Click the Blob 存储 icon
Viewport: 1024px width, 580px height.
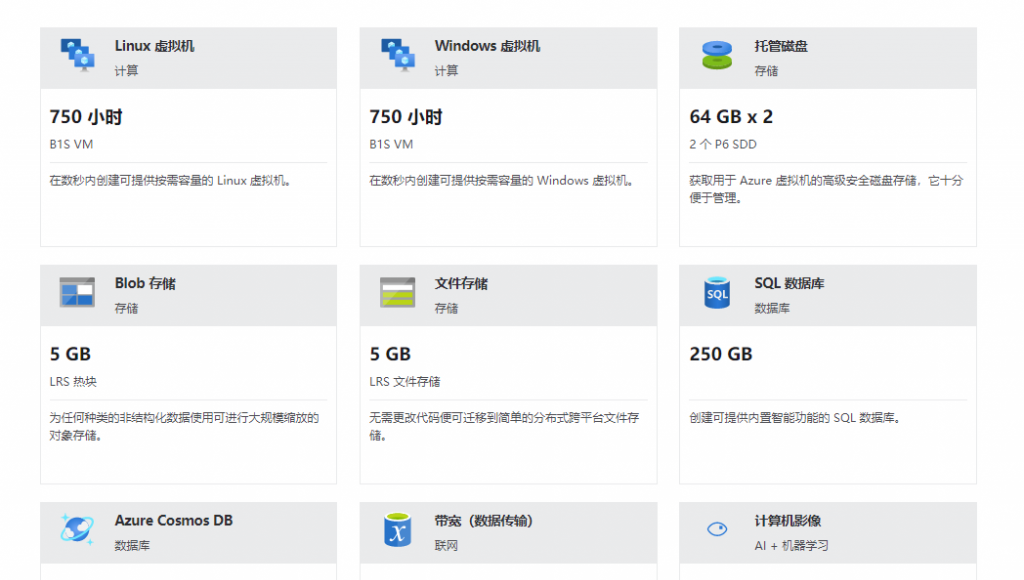point(77,292)
